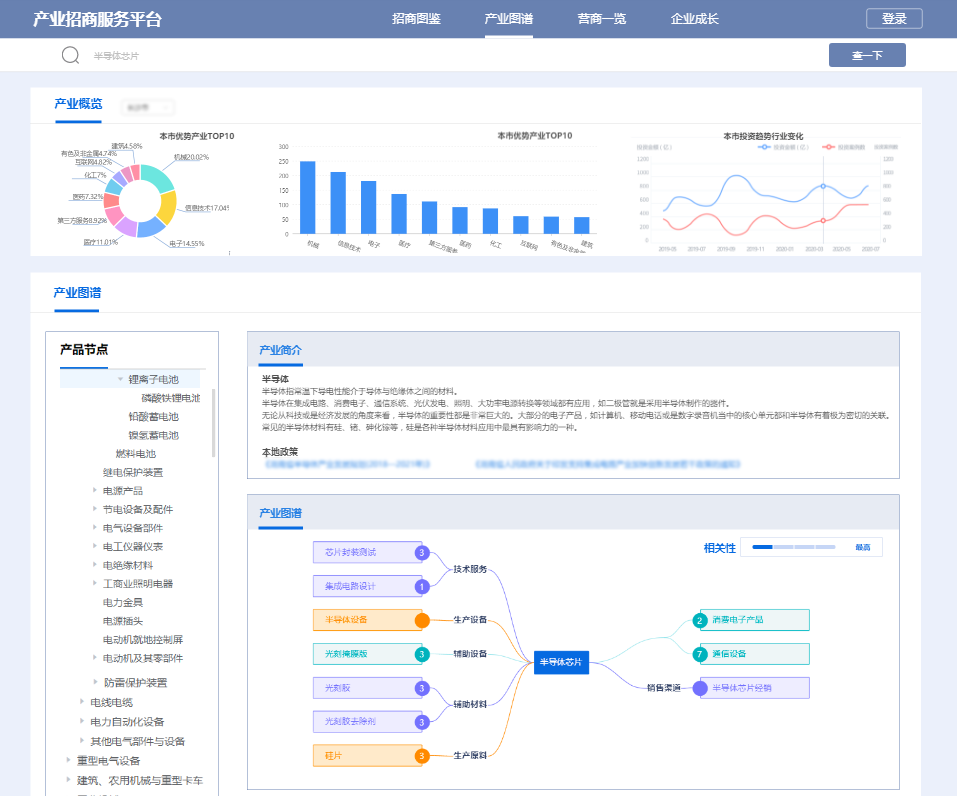Open the 企业成长 navigation tab
Viewport: 957px width, 796px height.
tap(694, 19)
